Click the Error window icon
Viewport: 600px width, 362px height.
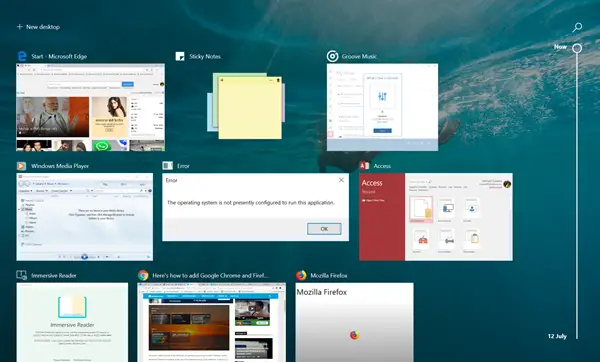(x=168, y=166)
